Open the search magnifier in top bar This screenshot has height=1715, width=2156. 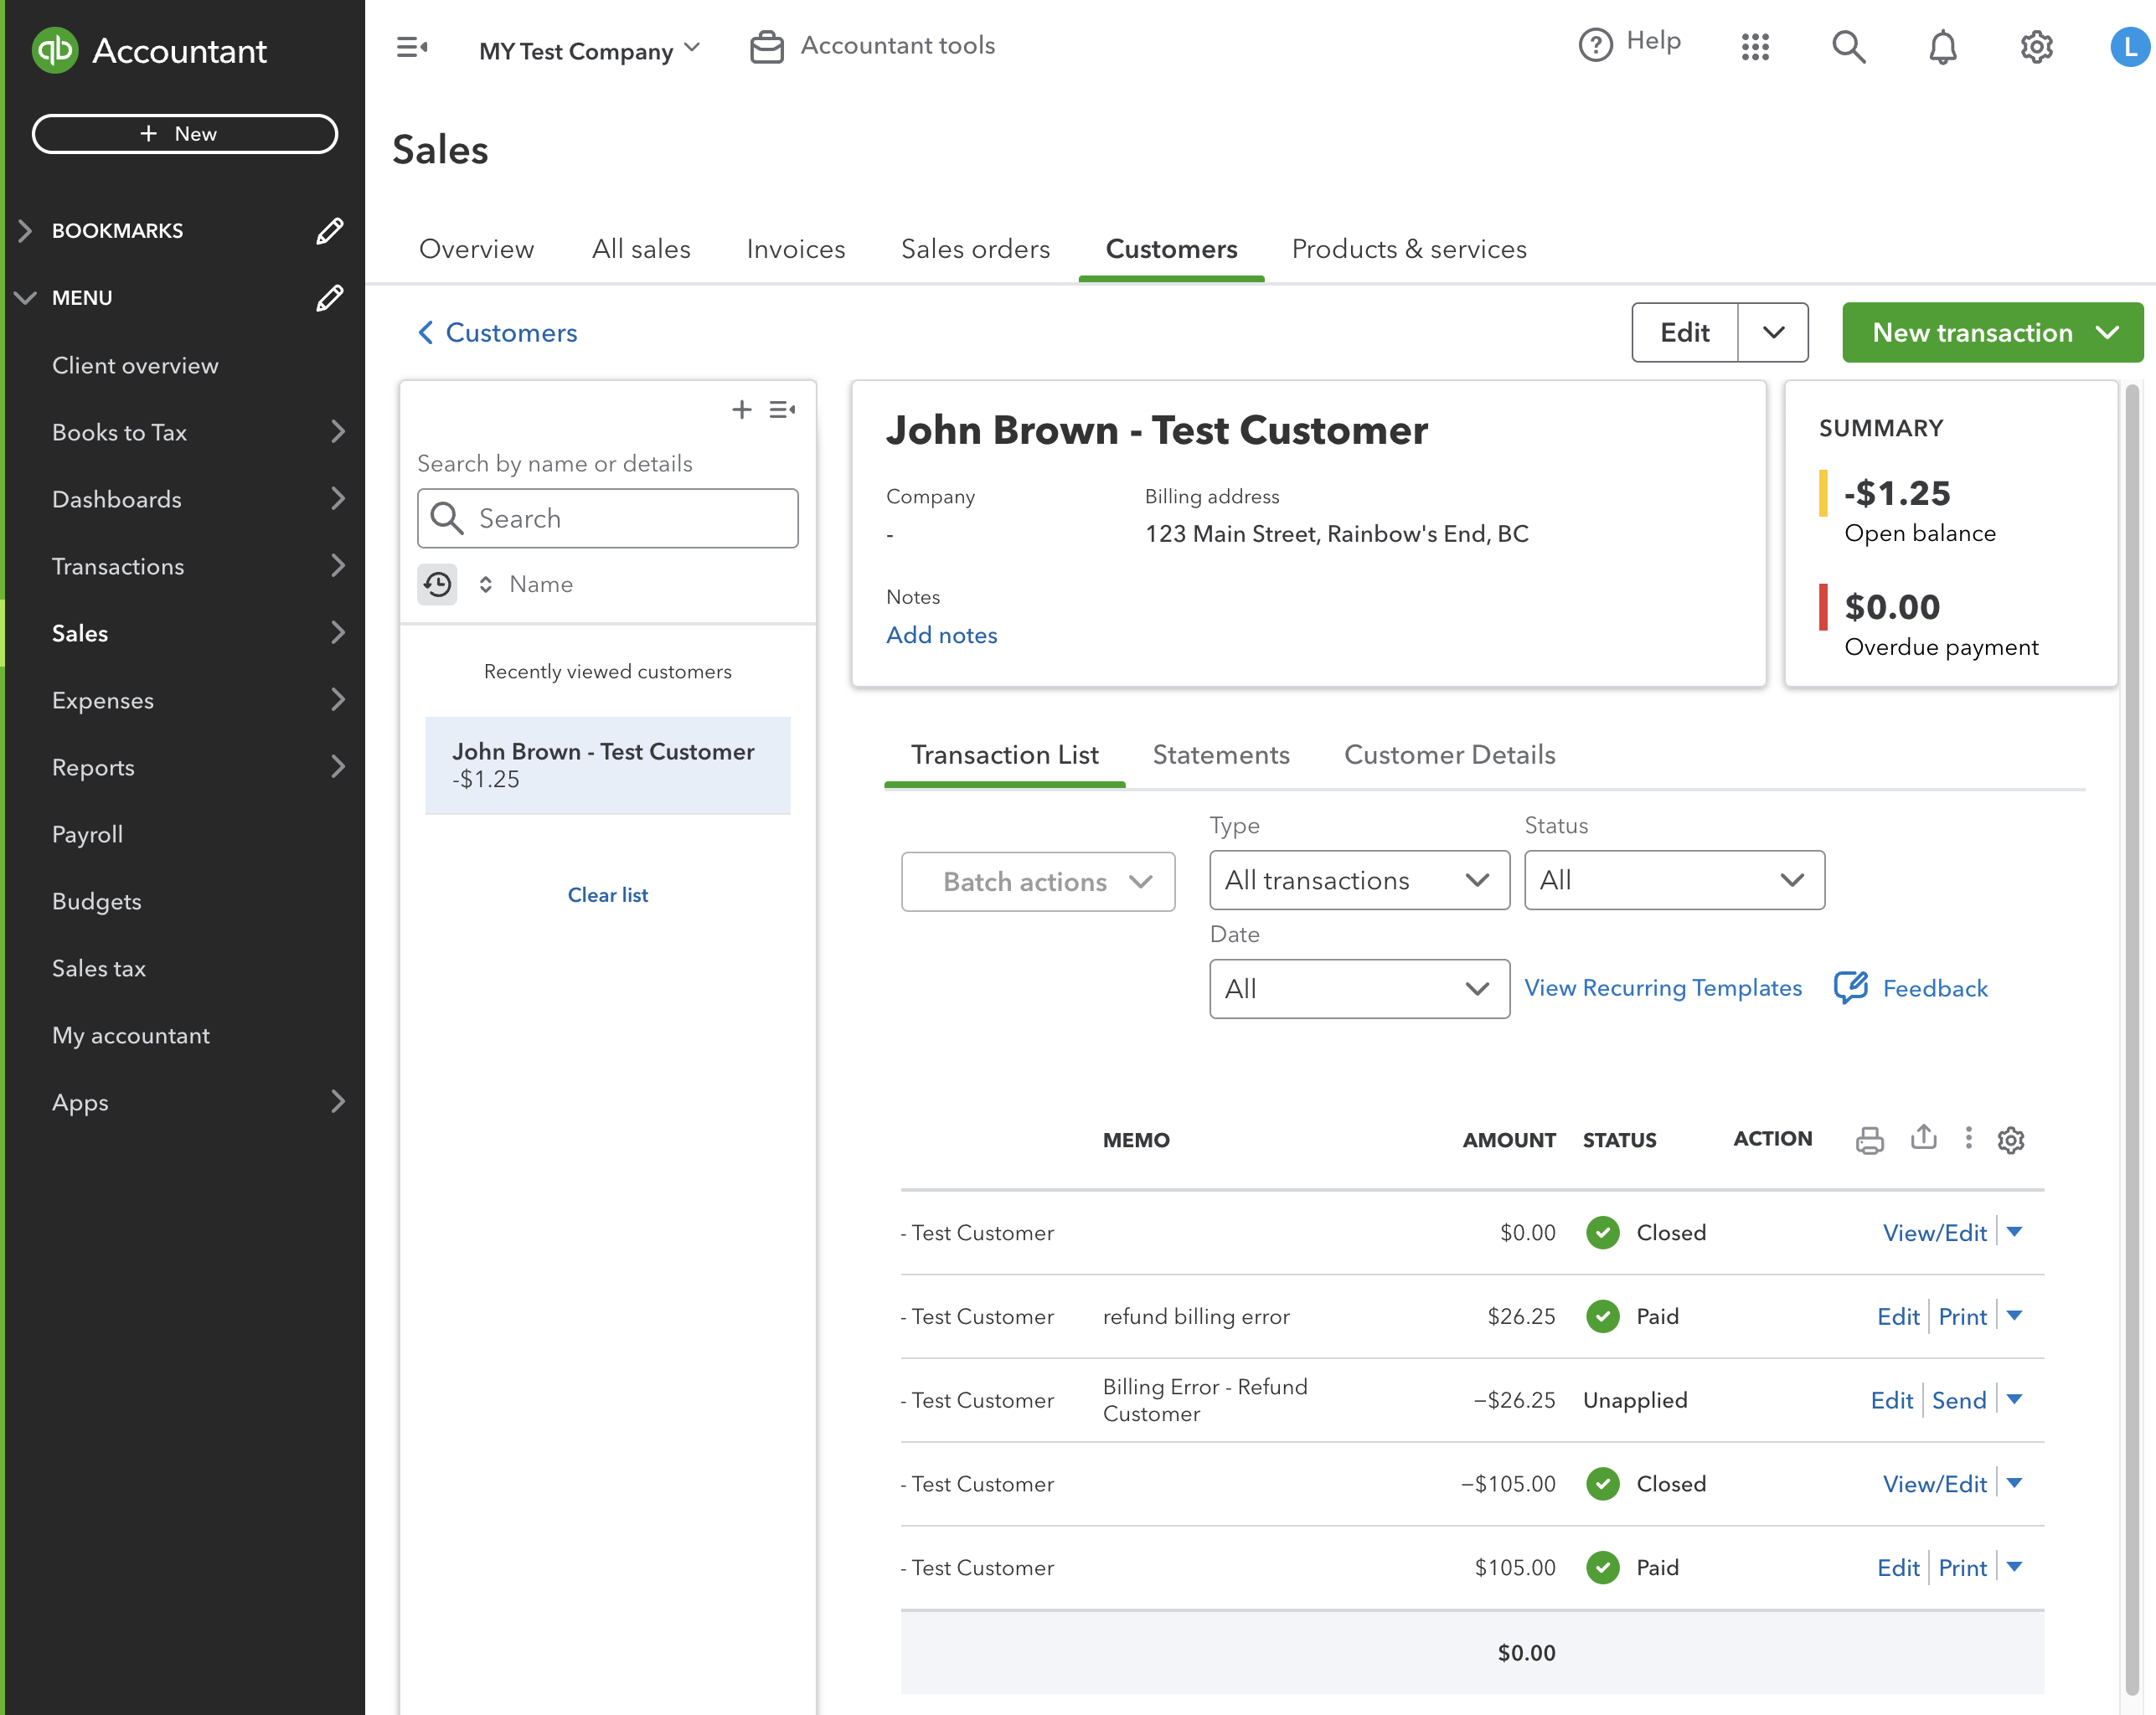pyautogui.click(x=1848, y=47)
